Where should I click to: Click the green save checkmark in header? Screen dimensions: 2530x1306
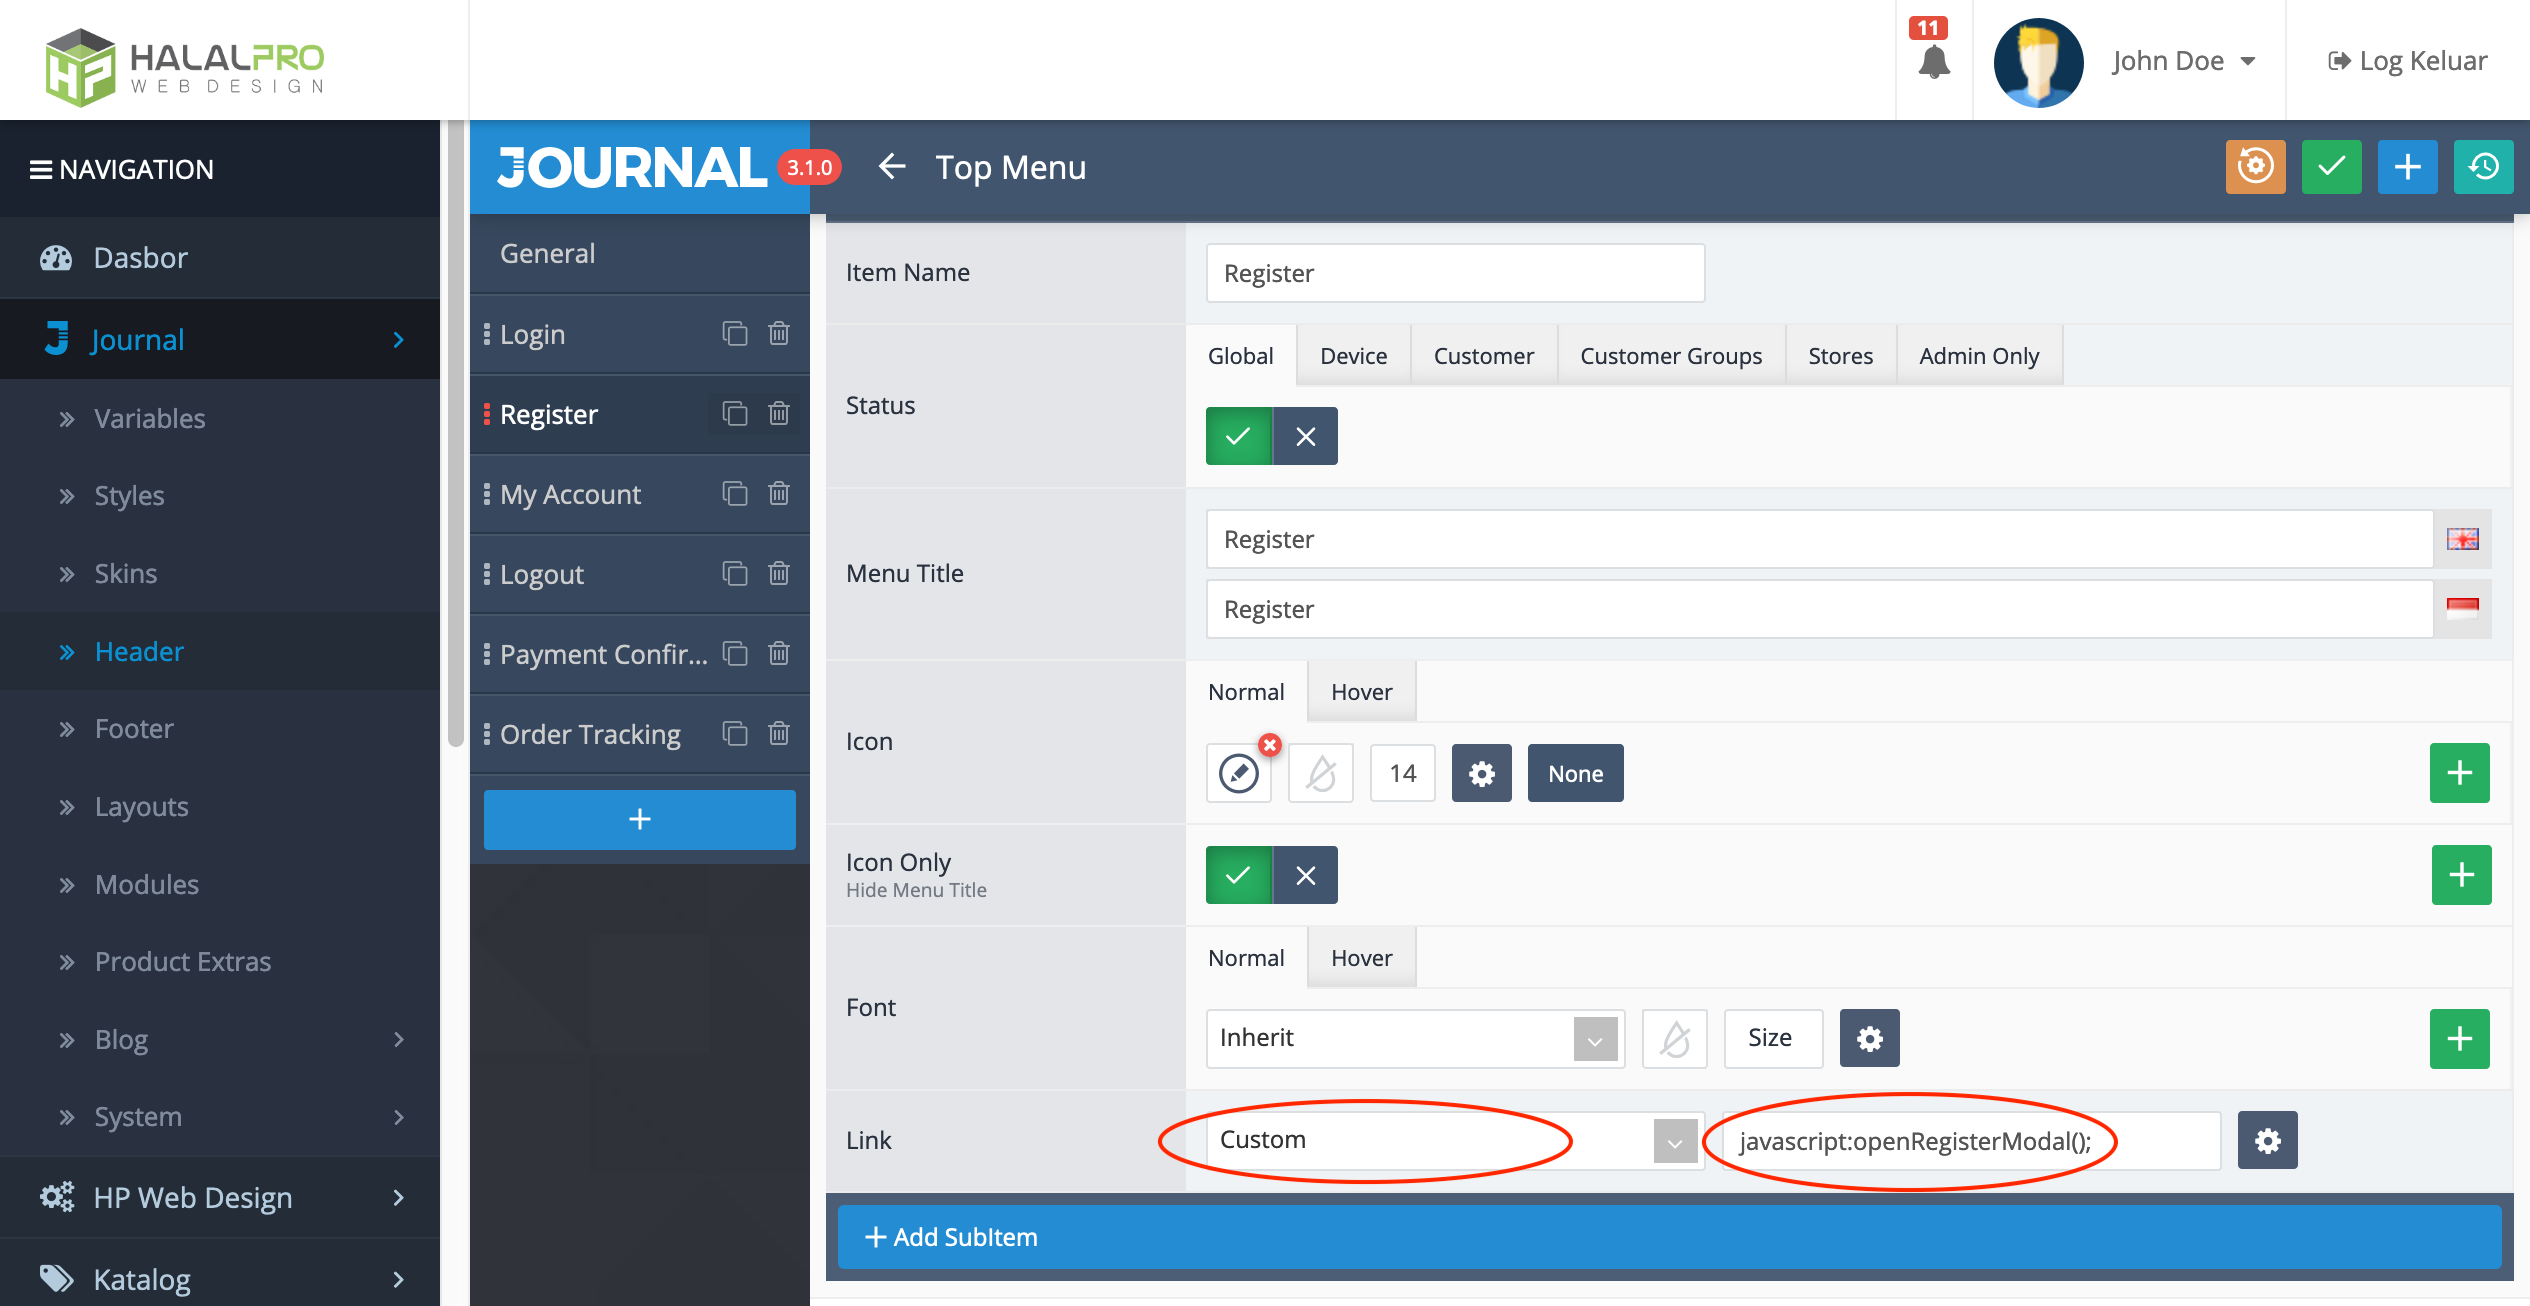pyautogui.click(x=2331, y=167)
